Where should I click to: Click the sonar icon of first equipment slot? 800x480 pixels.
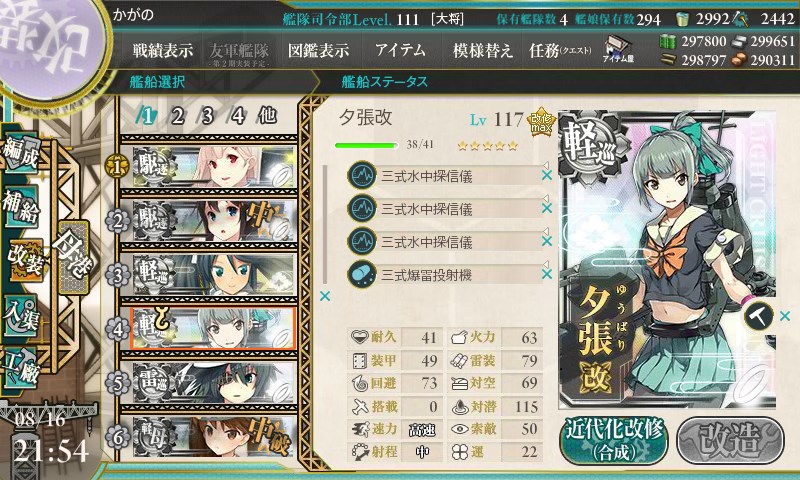click(x=362, y=176)
